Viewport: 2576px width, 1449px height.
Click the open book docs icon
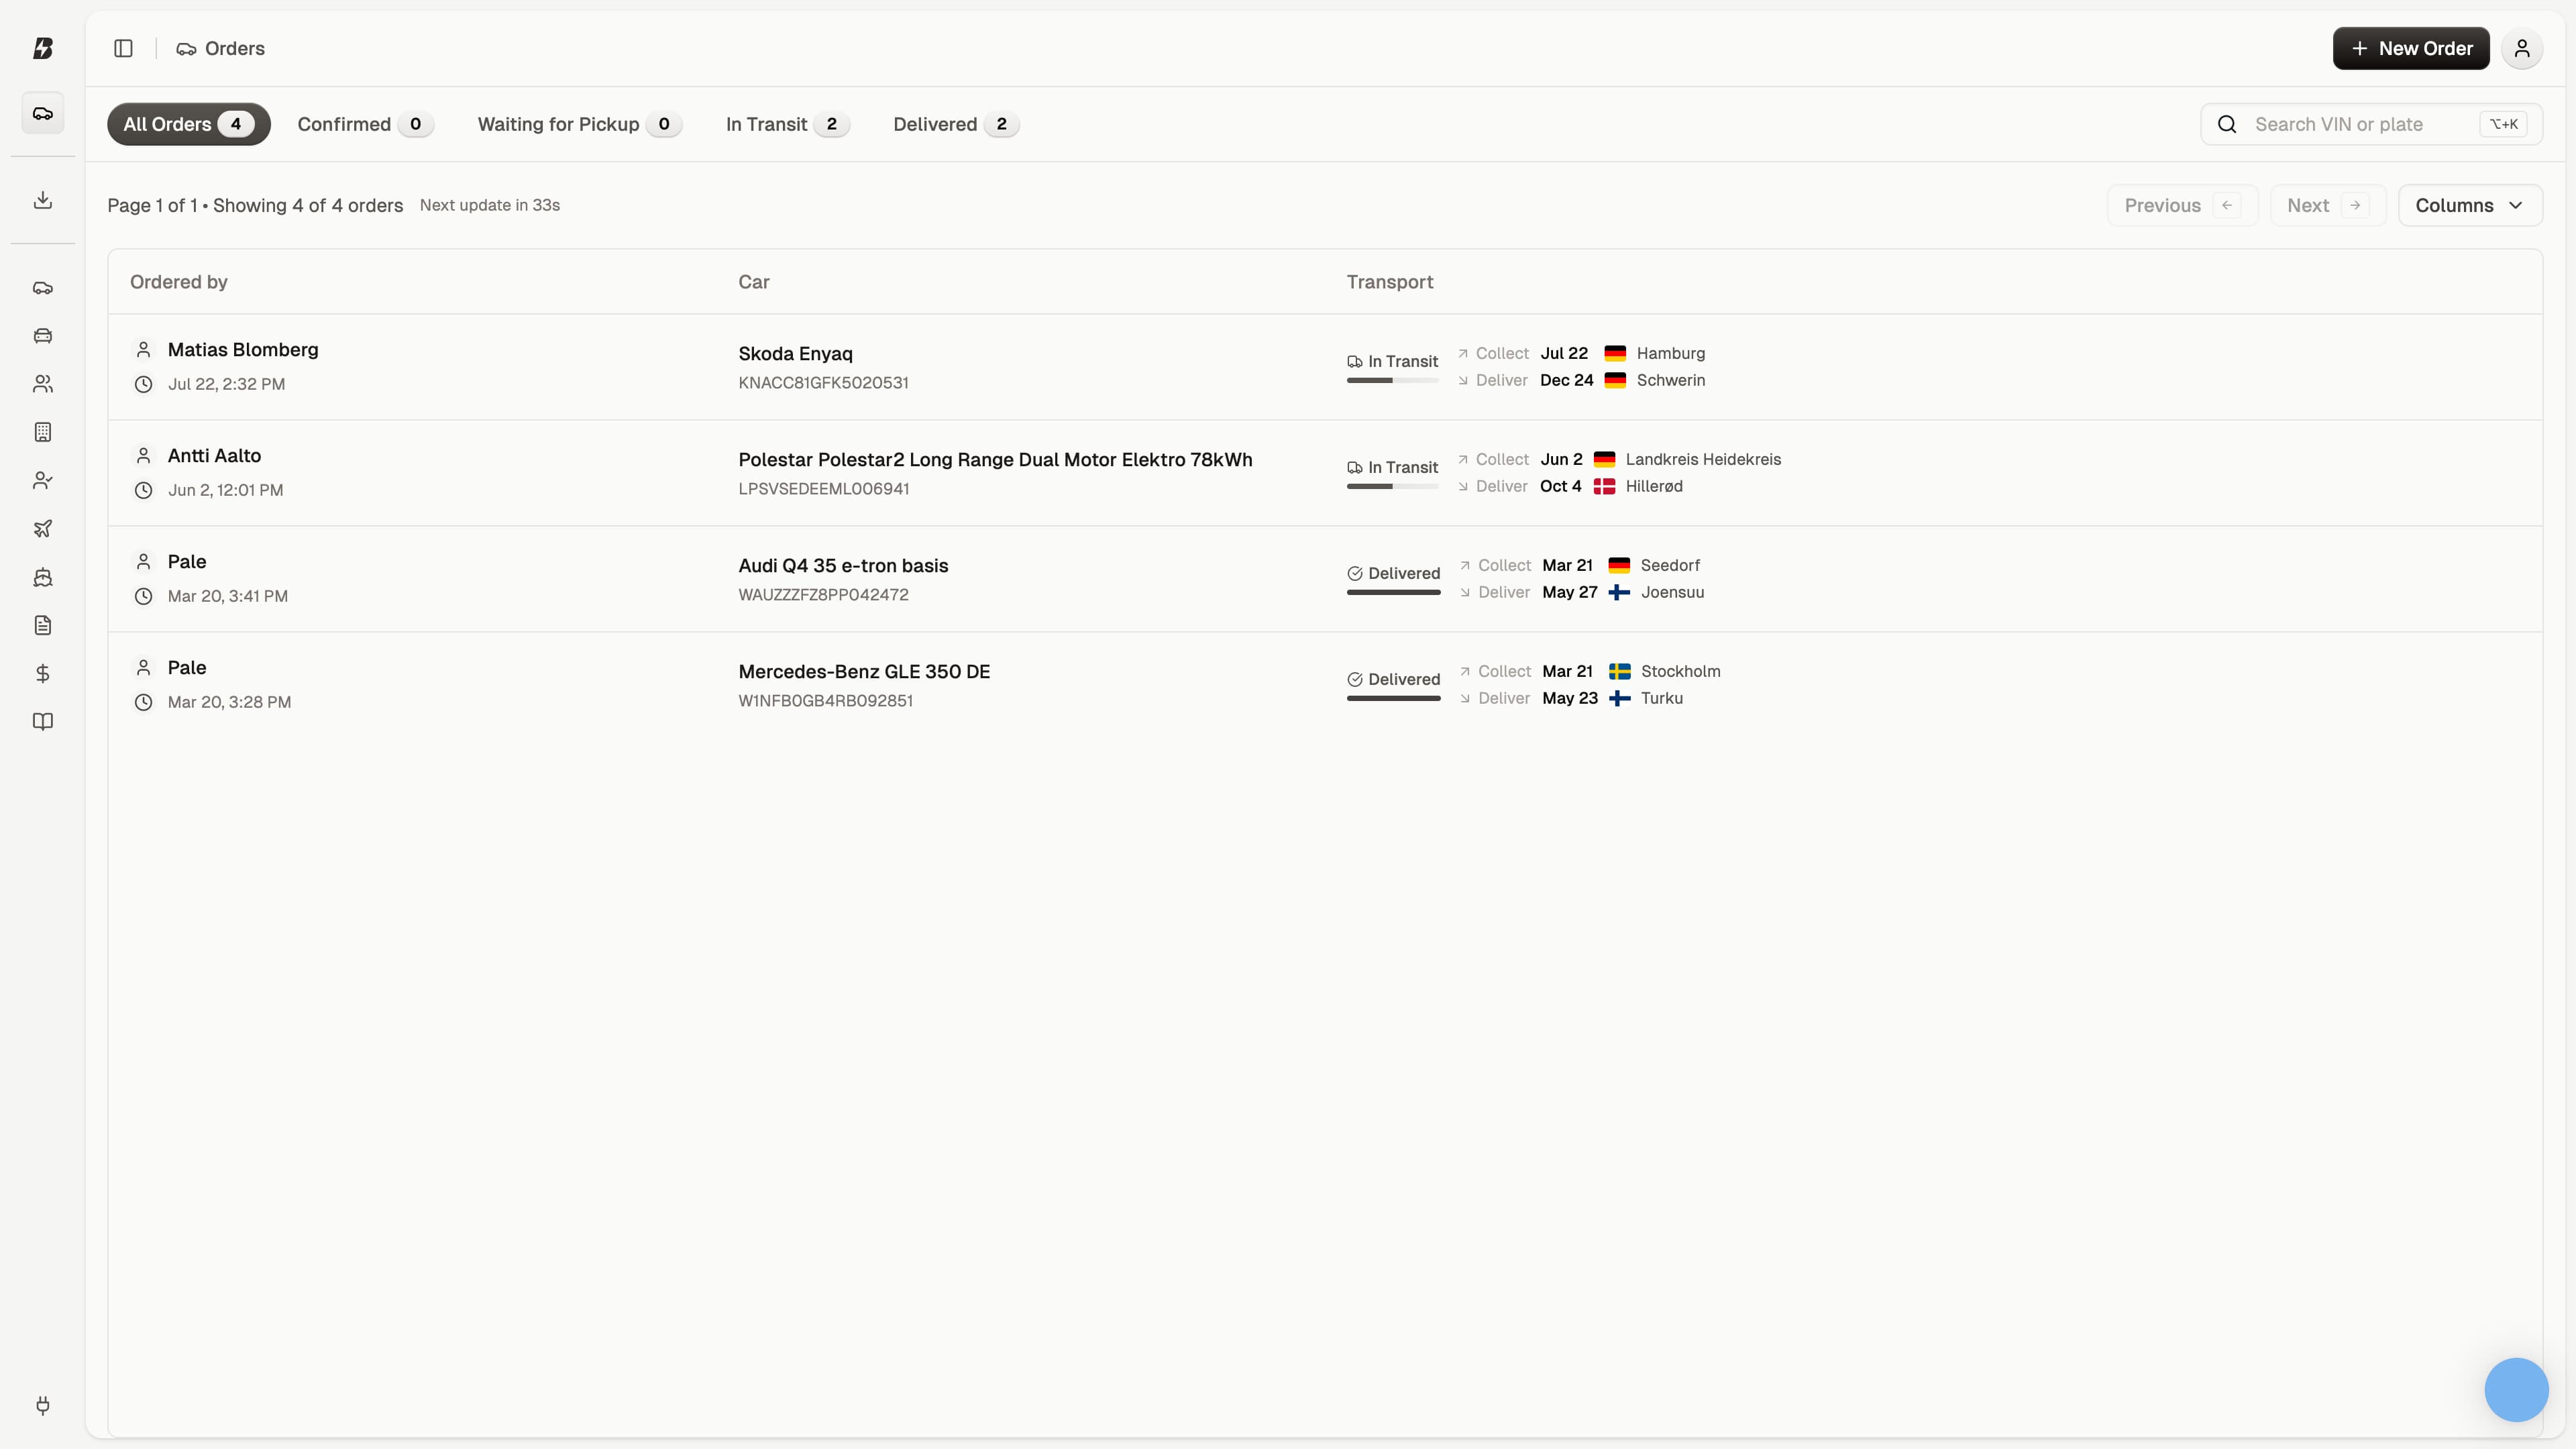(42, 722)
